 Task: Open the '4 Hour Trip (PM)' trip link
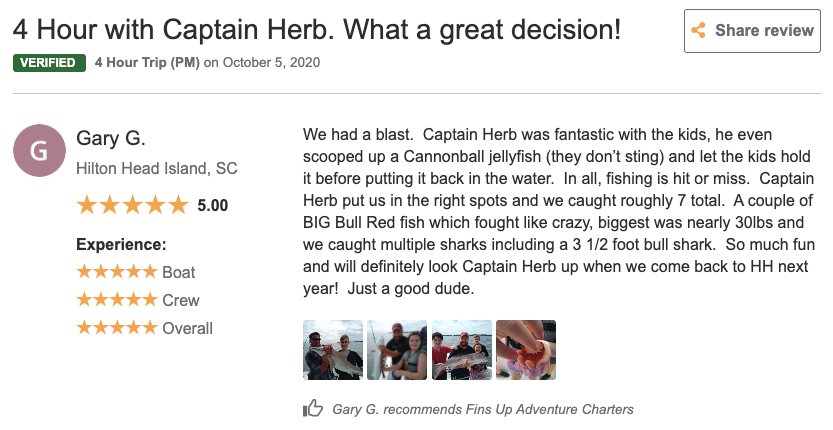pos(147,63)
